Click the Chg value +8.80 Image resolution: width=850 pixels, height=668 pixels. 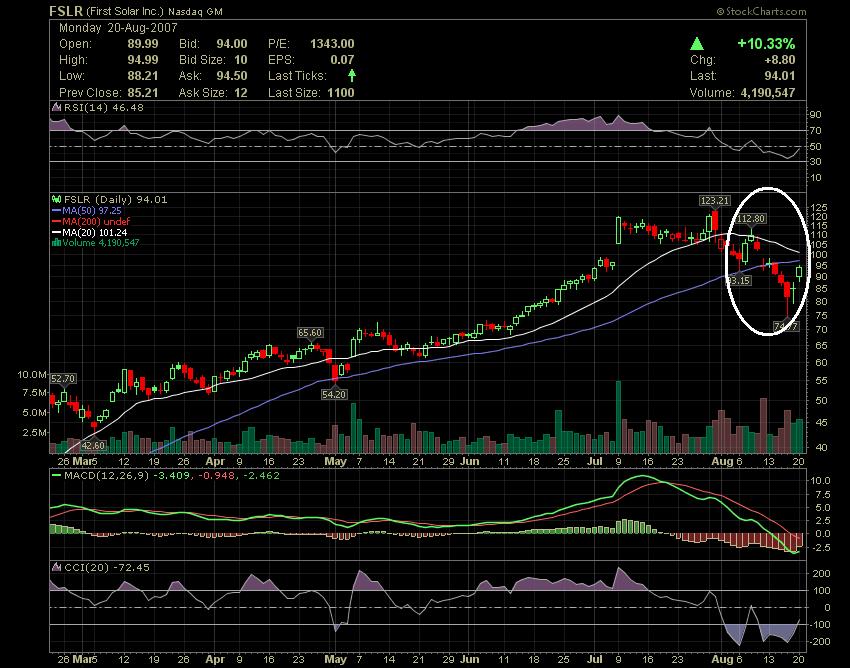tap(780, 60)
